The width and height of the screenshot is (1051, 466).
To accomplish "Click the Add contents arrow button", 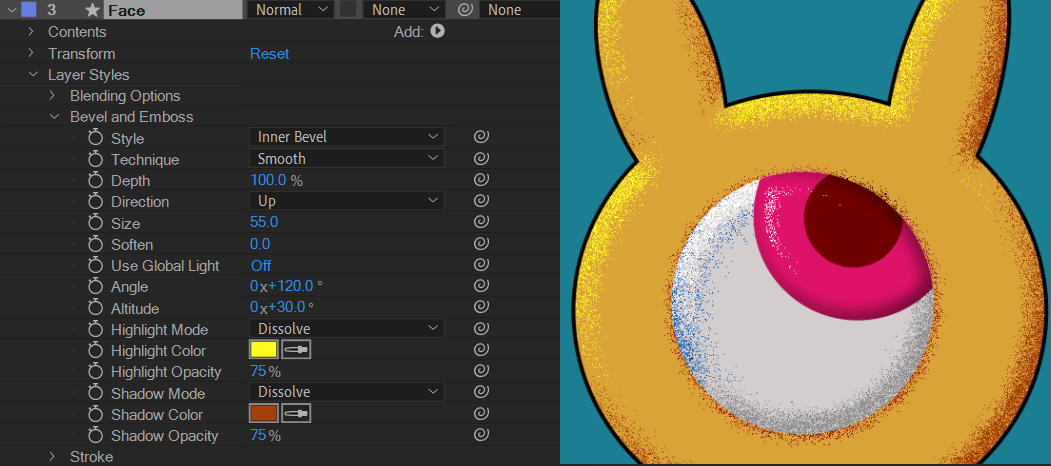I will 438,31.
